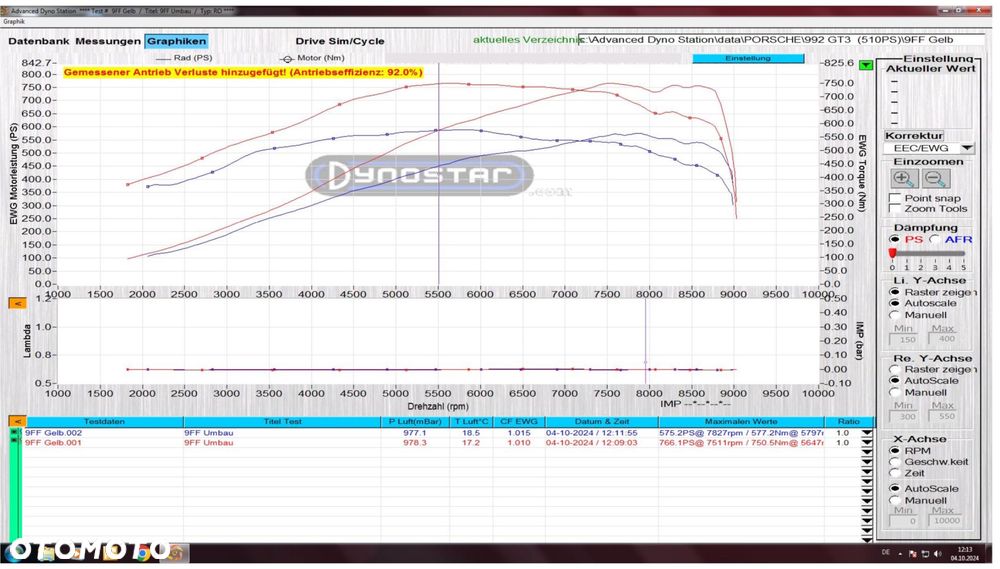Click the row marker icon for 9FF Gelb.002
The width and height of the screenshot is (1000, 569).
[14, 433]
